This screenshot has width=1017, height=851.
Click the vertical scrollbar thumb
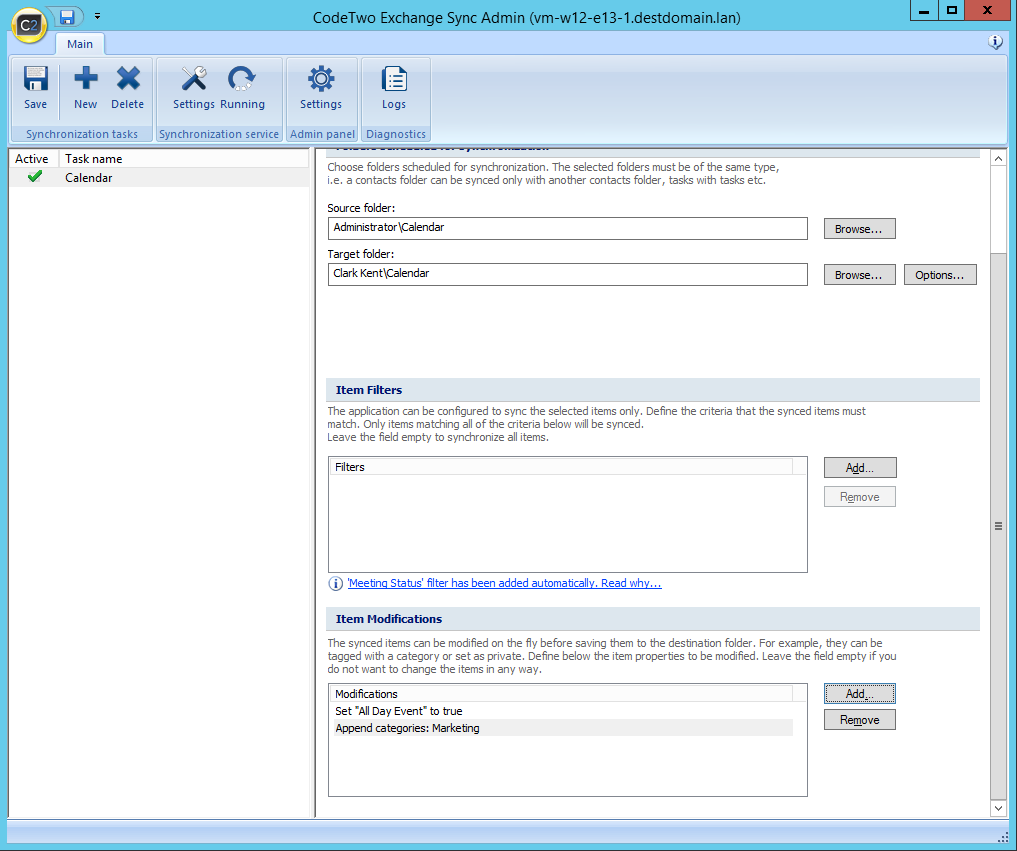pyautogui.click(x=998, y=526)
